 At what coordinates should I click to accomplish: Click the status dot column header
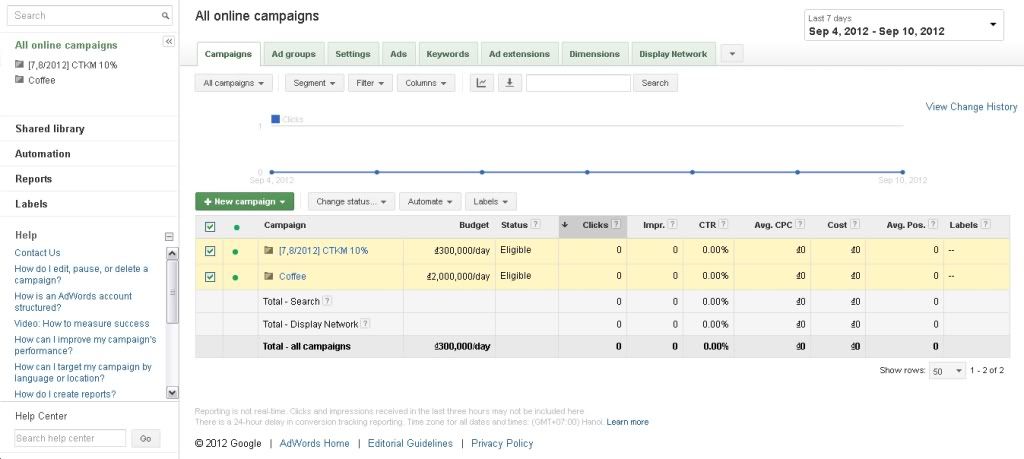coord(236,227)
